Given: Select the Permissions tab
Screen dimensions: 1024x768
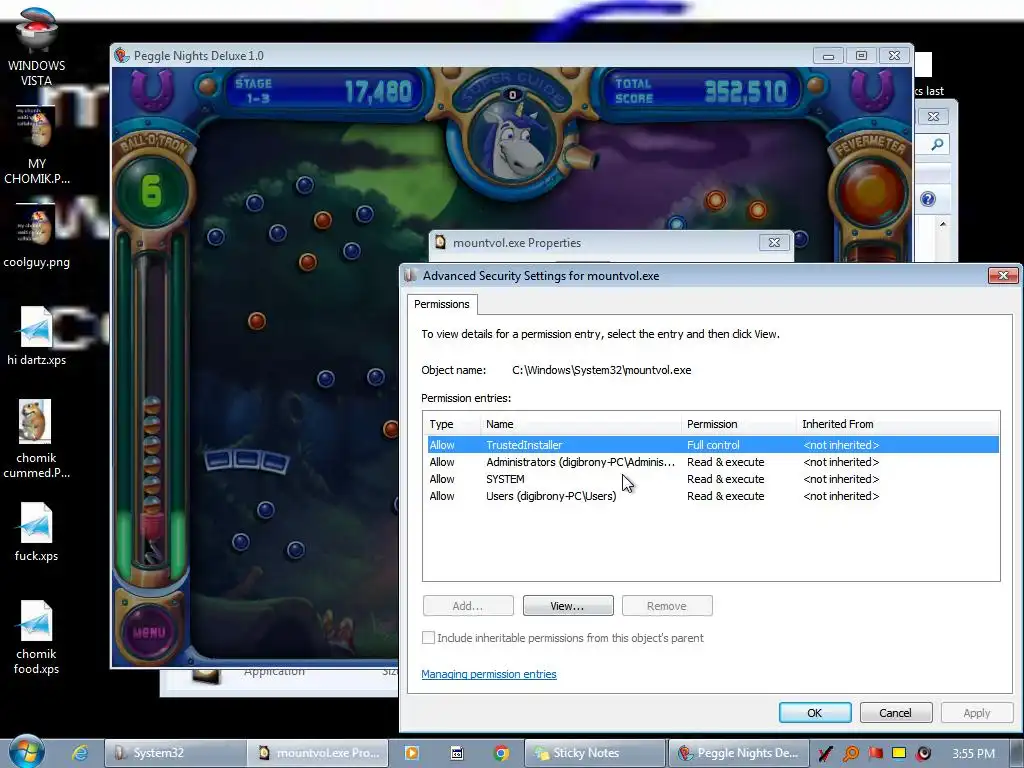Looking at the screenshot, I should click(x=441, y=304).
